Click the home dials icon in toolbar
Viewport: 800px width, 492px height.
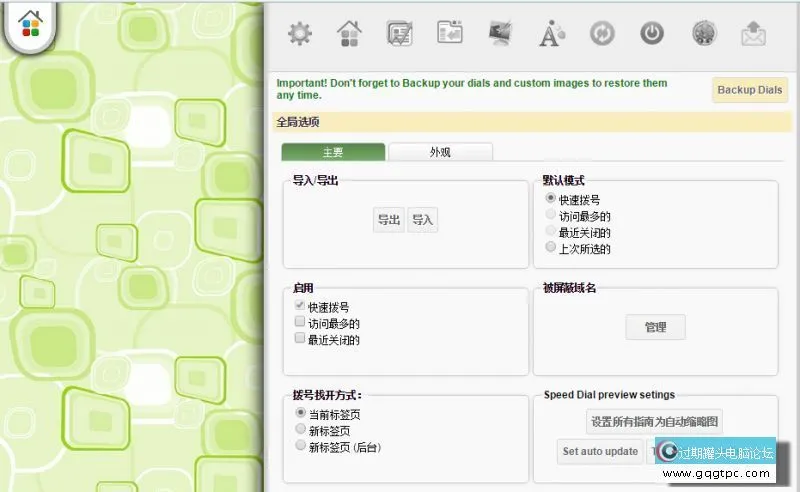(349, 34)
